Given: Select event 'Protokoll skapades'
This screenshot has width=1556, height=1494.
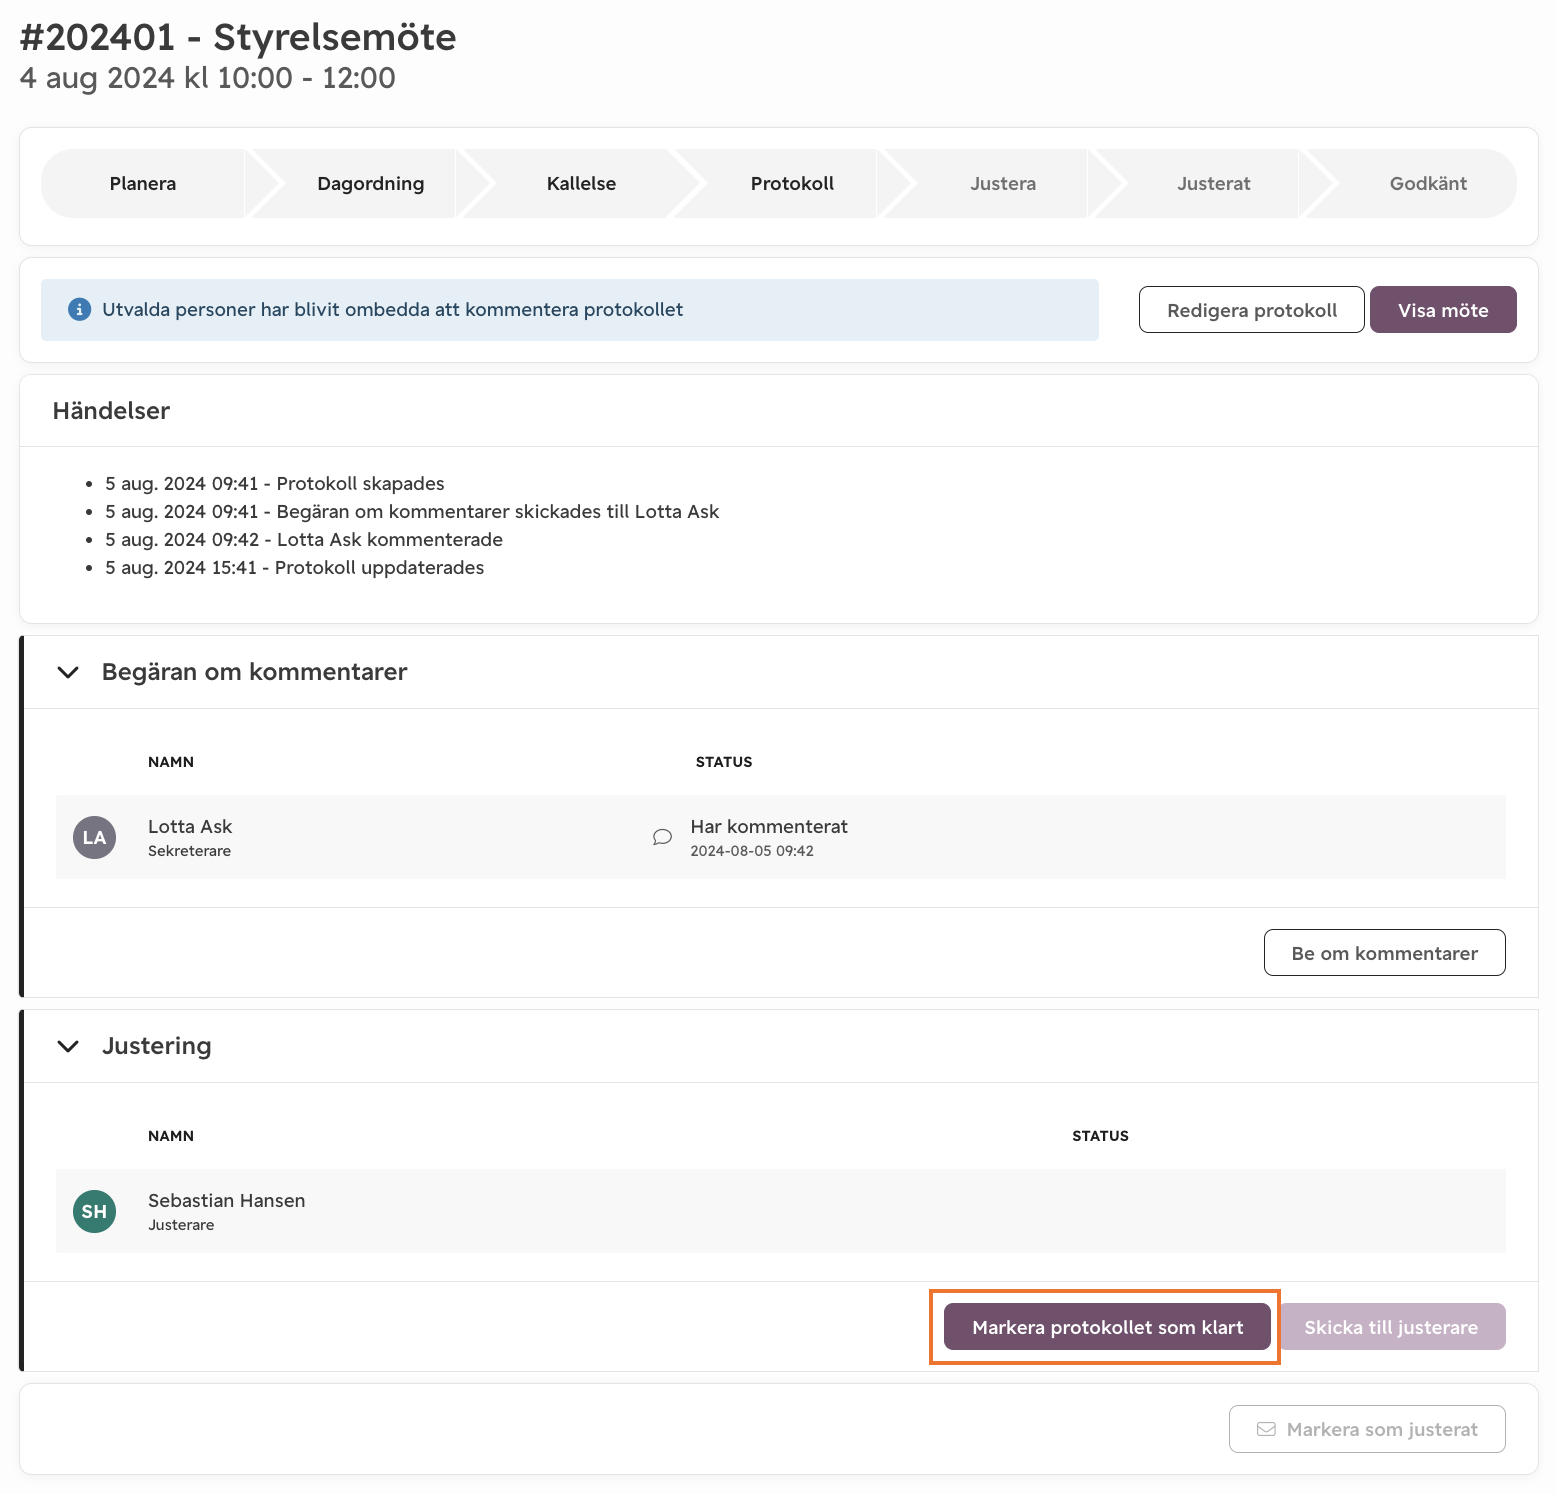Looking at the screenshot, I should [x=275, y=483].
